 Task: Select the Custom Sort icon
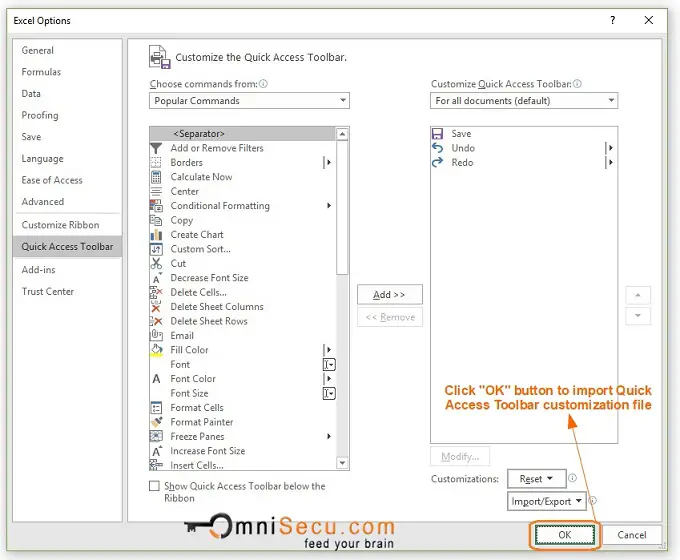[156, 249]
